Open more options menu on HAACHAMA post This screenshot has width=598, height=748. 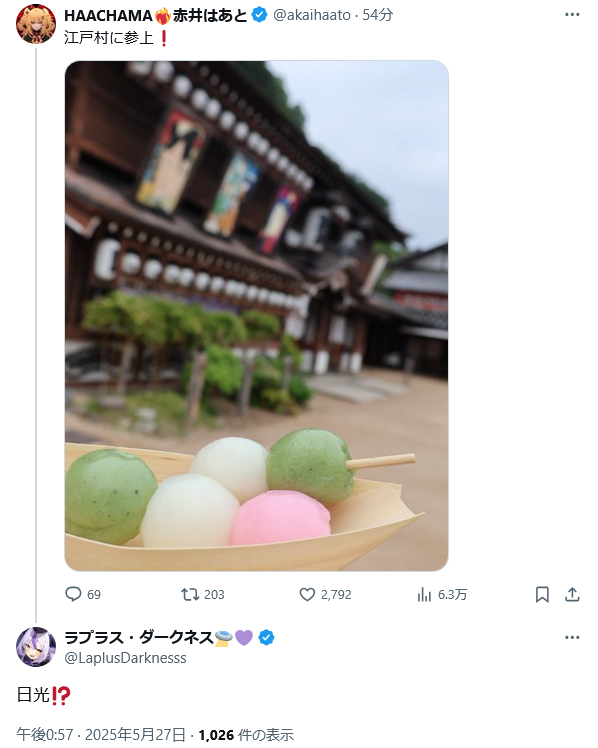tap(572, 15)
